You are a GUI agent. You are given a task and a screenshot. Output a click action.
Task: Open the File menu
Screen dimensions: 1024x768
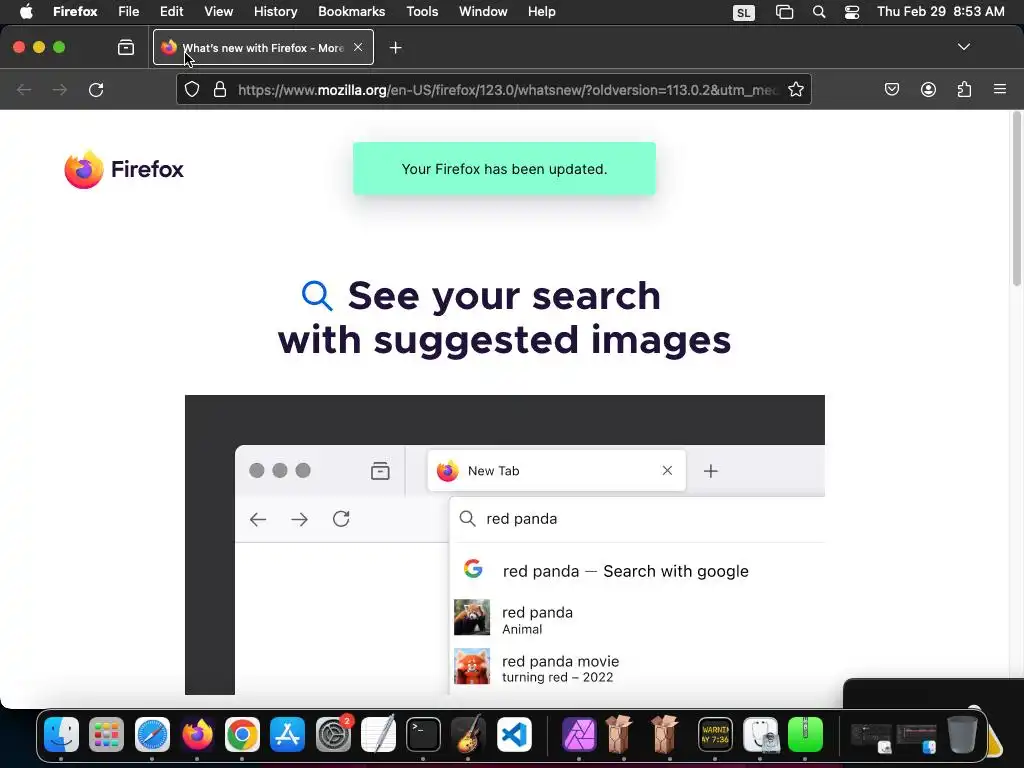[x=128, y=12]
